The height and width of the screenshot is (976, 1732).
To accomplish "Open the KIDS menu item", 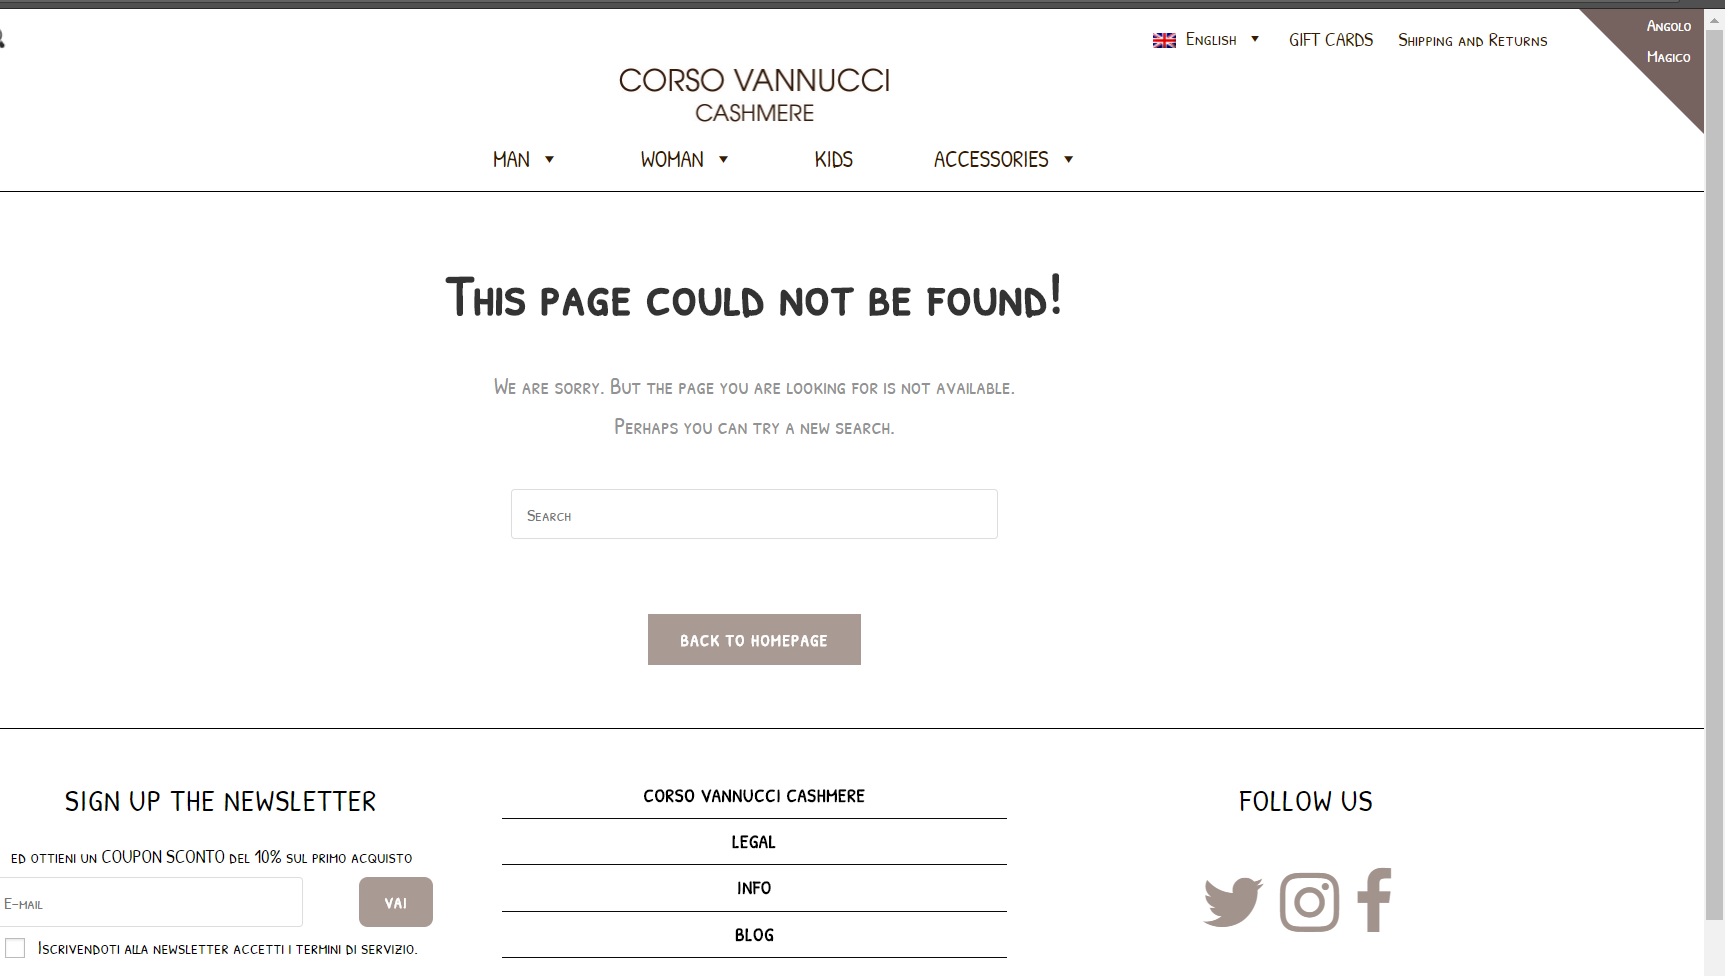I will pos(833,160).
